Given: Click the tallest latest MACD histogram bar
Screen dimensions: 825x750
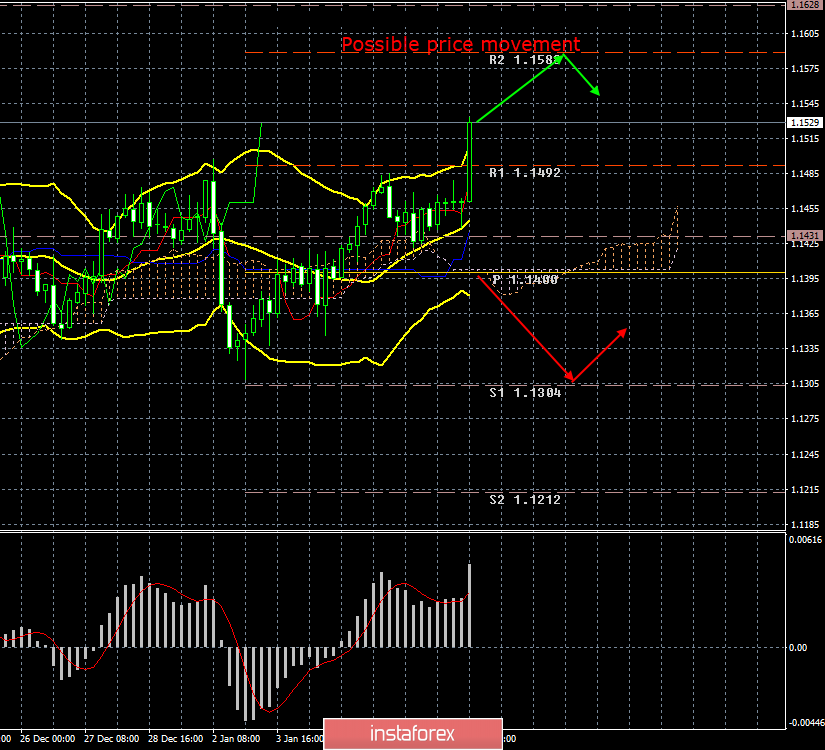Looking at the screenshot, I should pyautogui.click(x=469, y=605).
